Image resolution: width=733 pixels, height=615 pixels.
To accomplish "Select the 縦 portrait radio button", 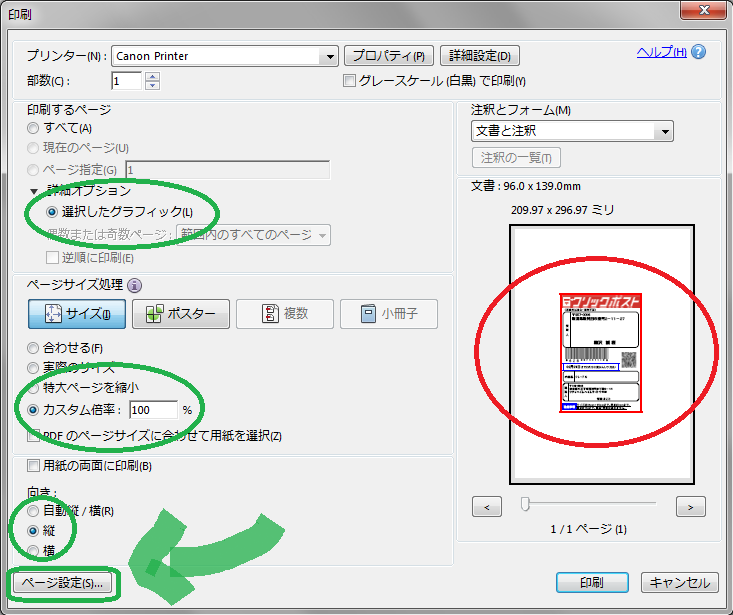I will click(x=33, y=531).
